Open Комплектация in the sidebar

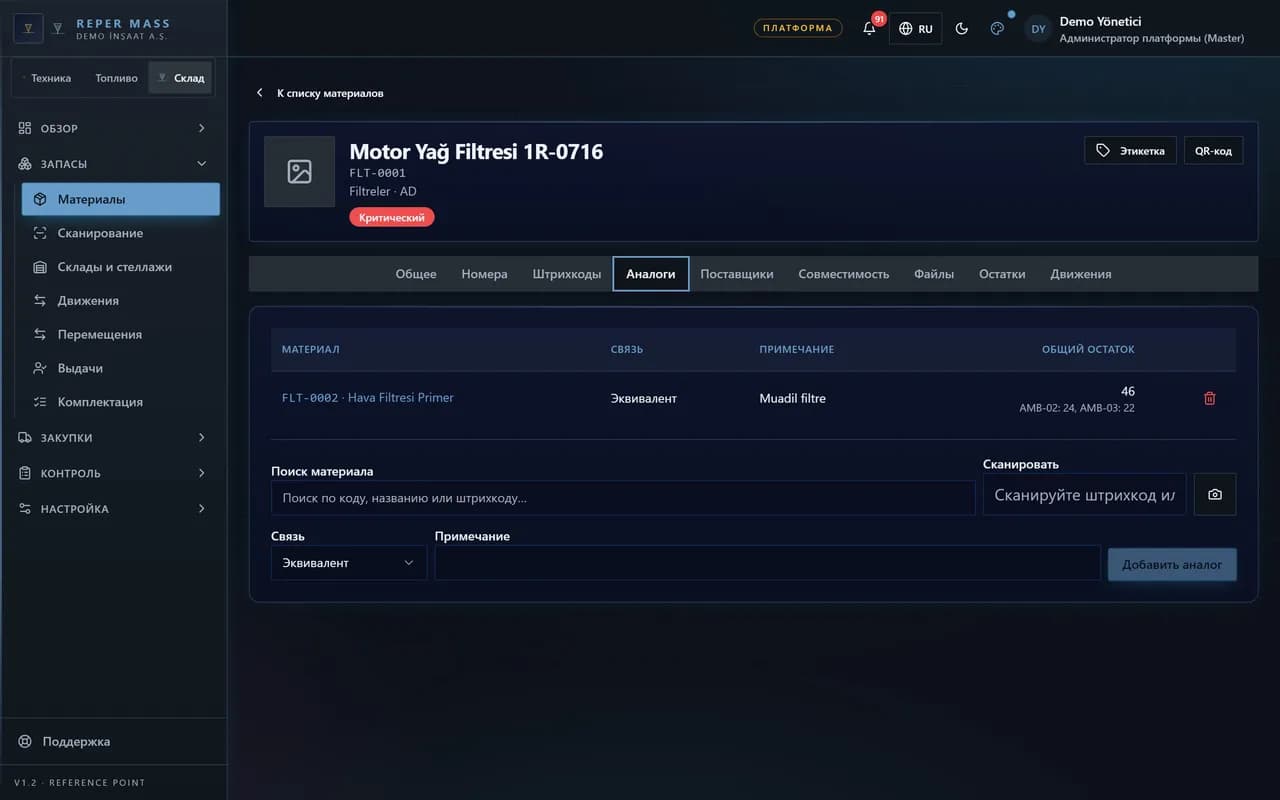point(121,402)
